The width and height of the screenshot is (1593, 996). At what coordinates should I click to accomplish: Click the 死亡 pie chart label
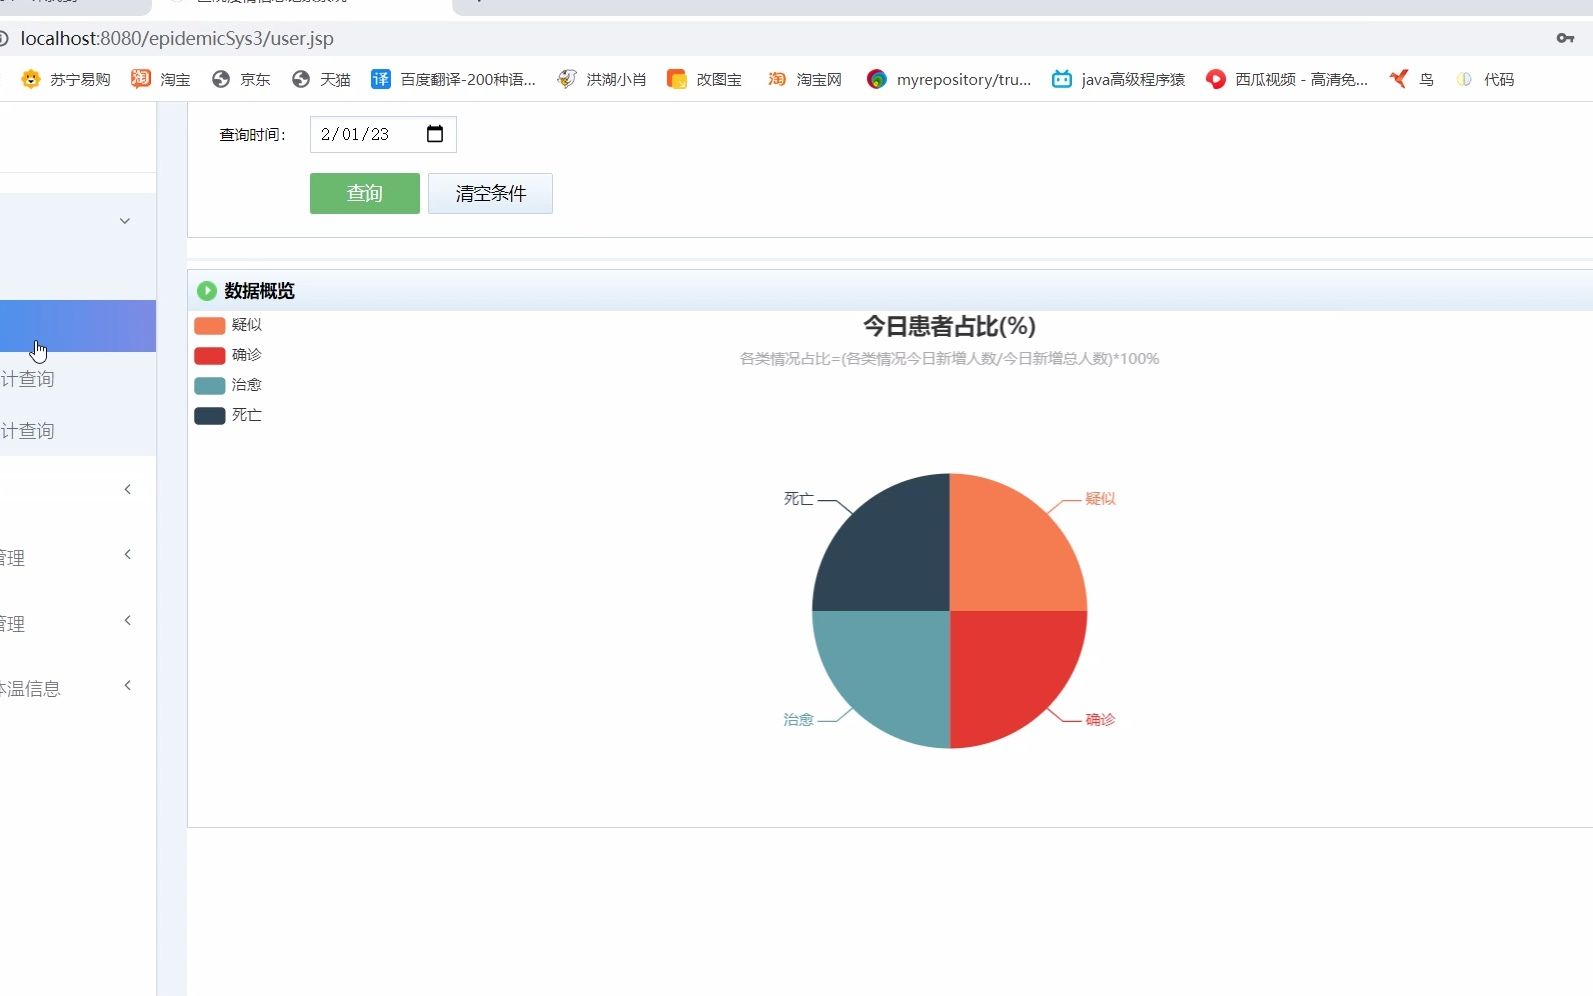coord(798,498)
